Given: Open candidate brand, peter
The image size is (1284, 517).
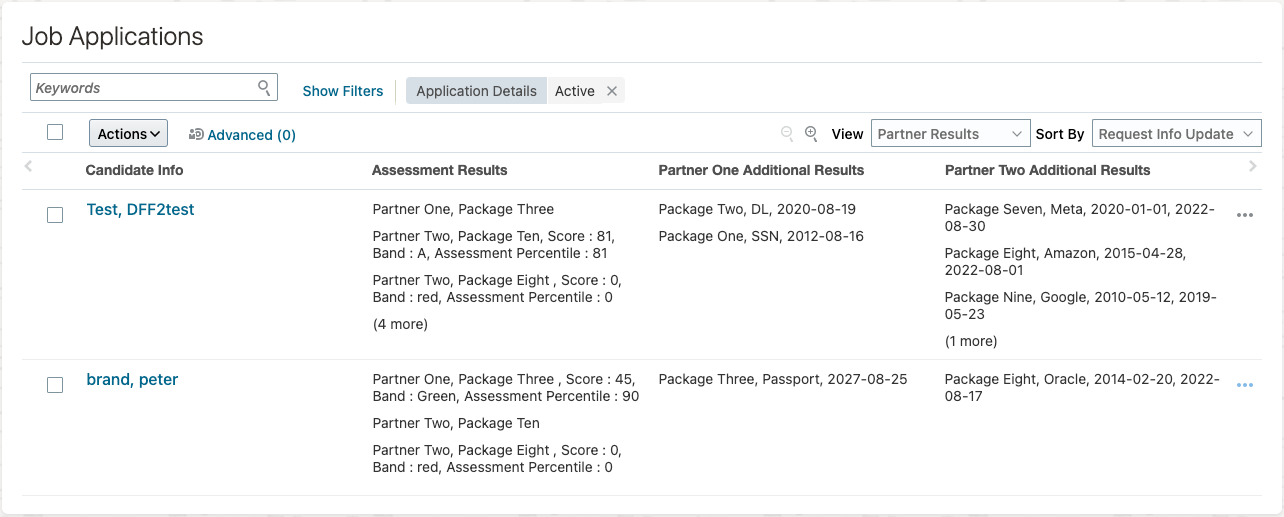Looking at the screenshot, I should (x=132, y=380).
